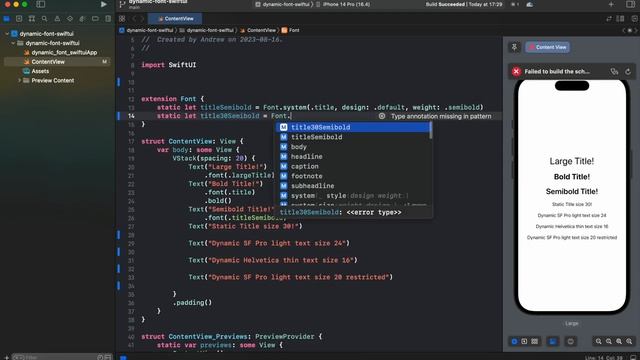This screenshot has width=640, height=360.
Task: Pin the preview with the pin icon
Action: pyautogui.click(x=514, y=47)
